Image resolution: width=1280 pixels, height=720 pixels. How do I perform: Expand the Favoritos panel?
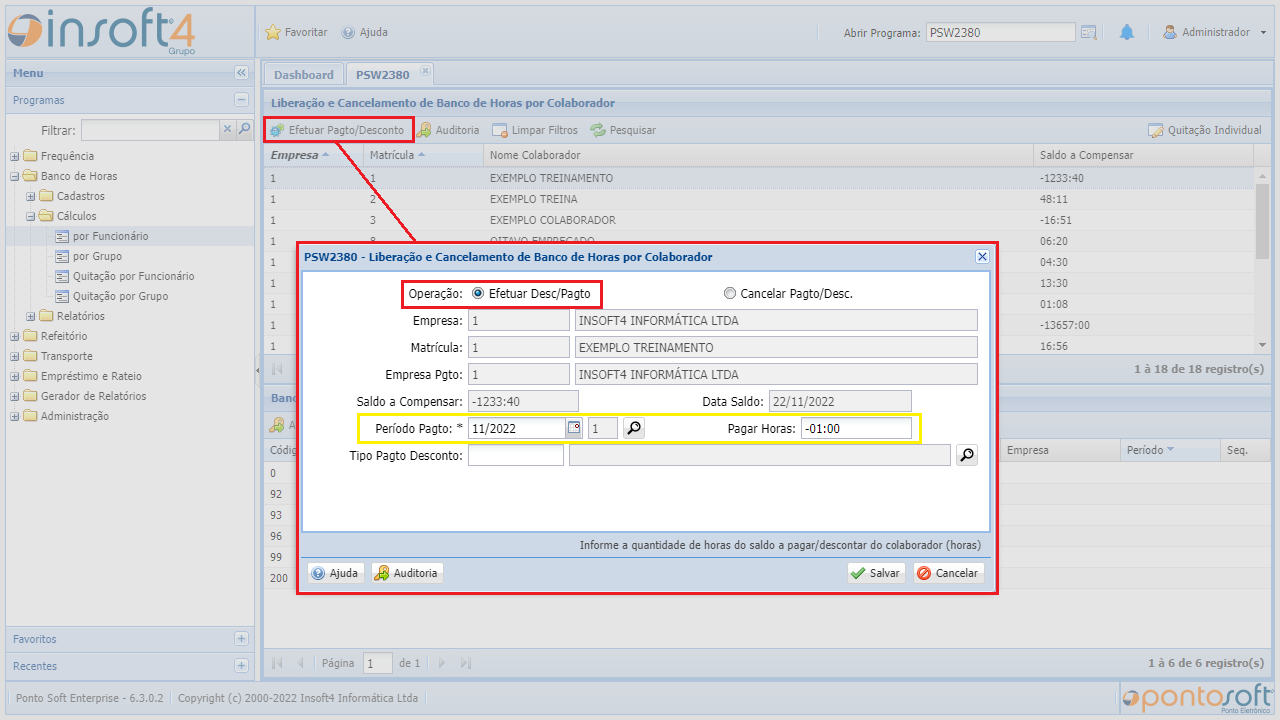(x=241, y=639)
